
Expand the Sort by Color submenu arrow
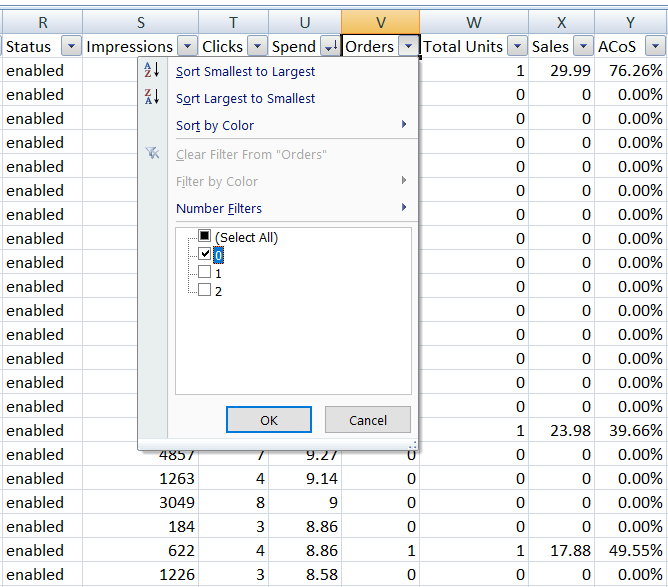coord(404,124)
